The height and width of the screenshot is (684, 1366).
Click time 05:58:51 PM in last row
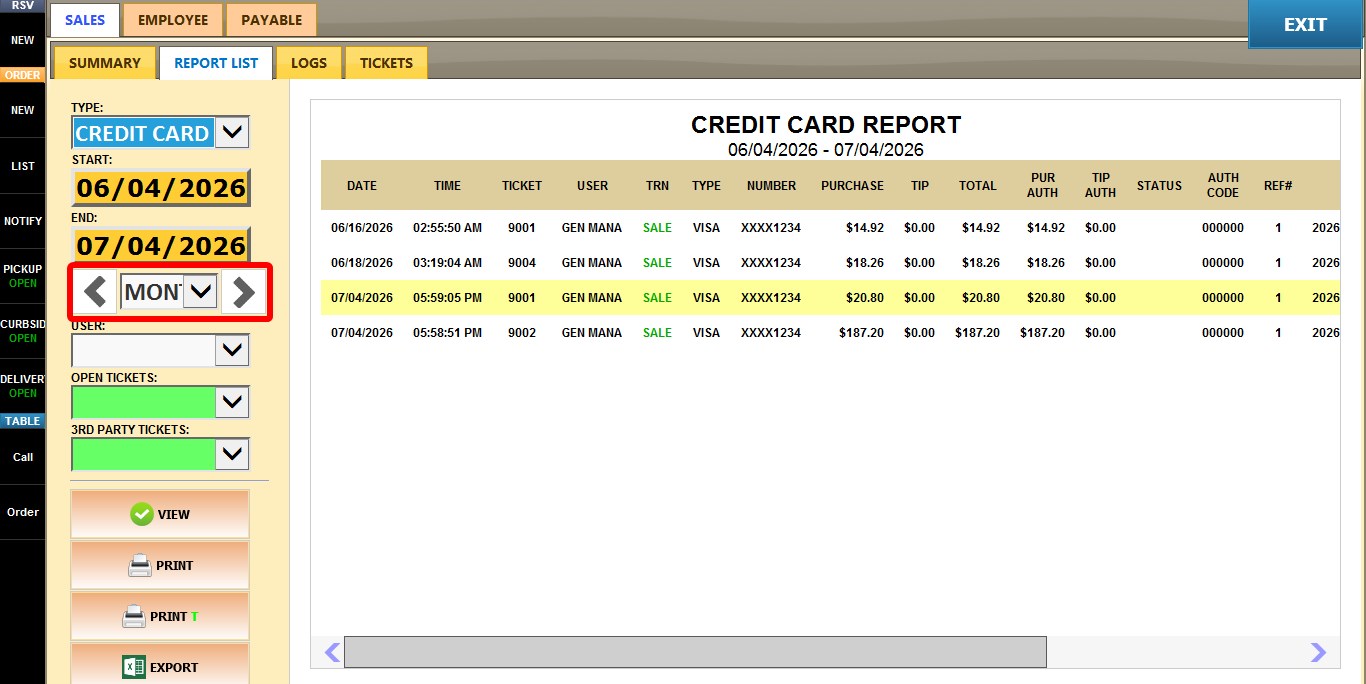pos(447,333)
